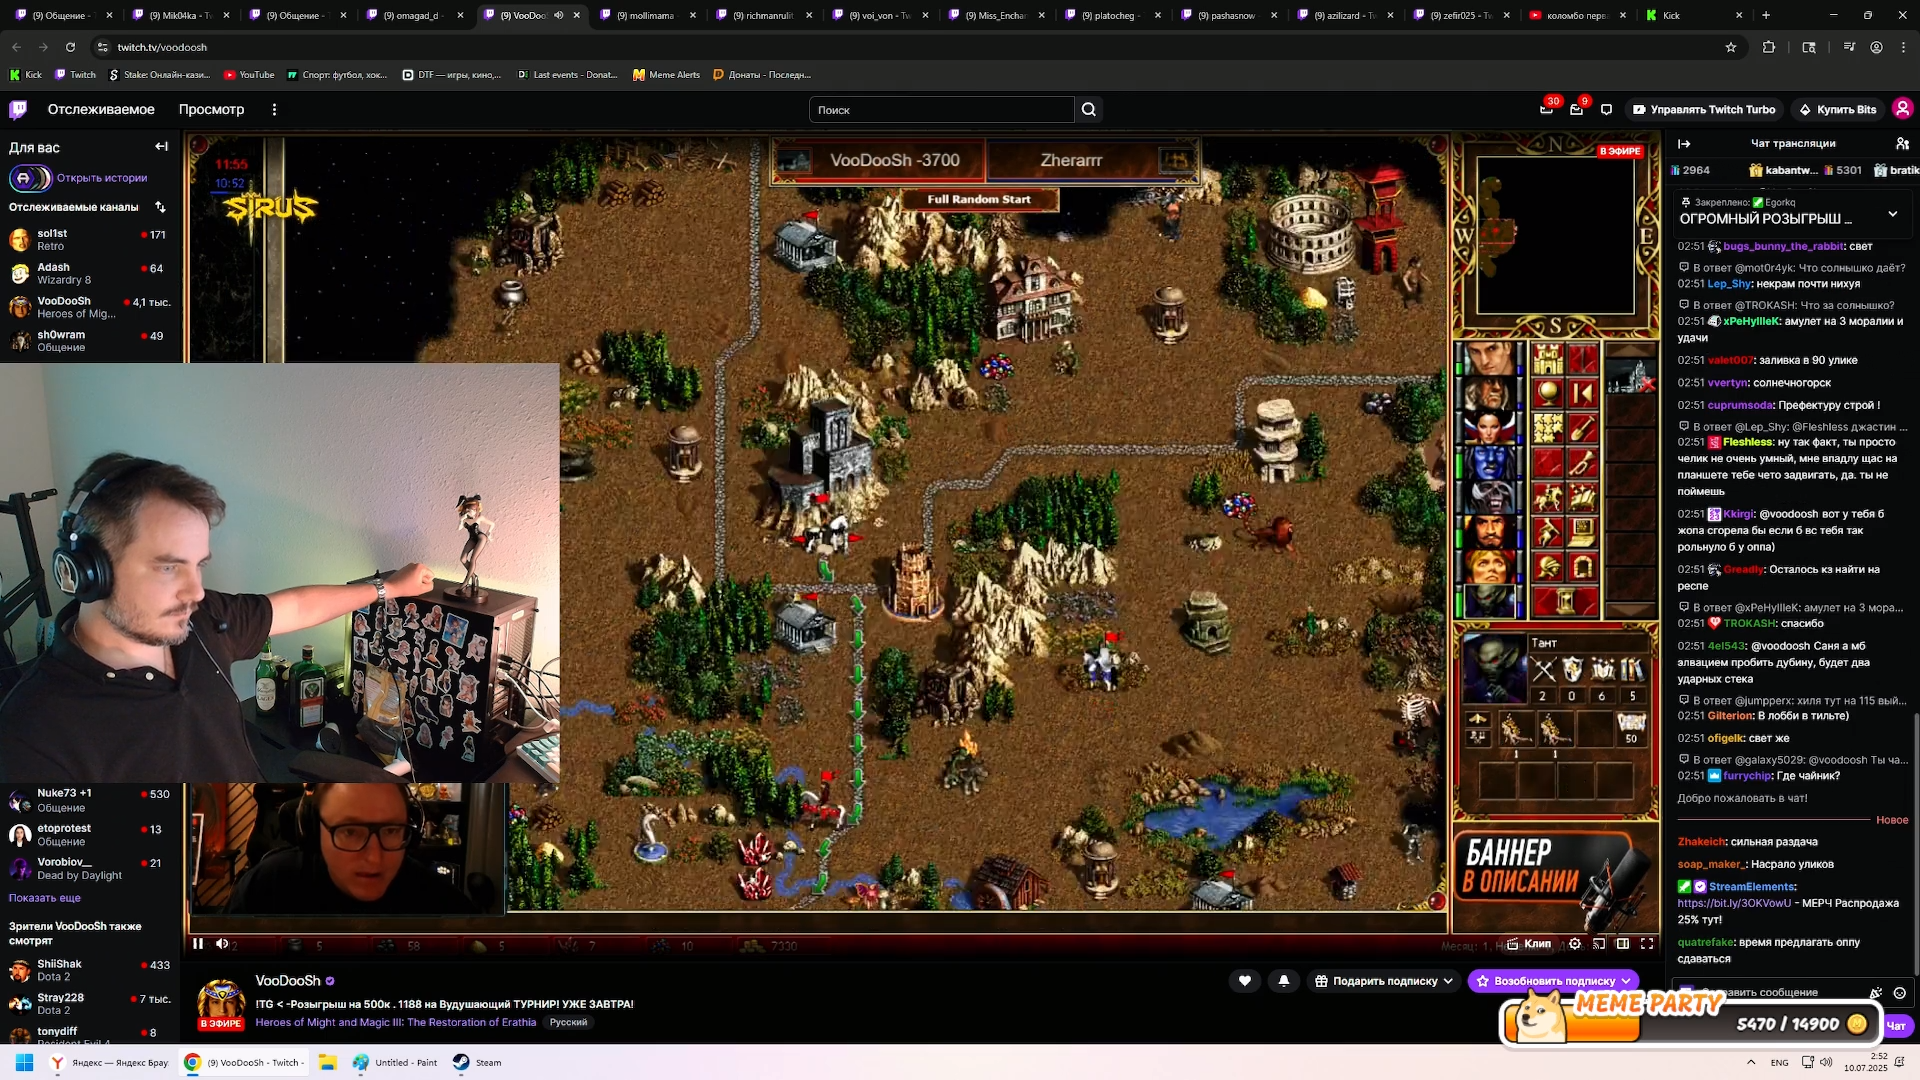Mute the stream player volume

[222, 944]
